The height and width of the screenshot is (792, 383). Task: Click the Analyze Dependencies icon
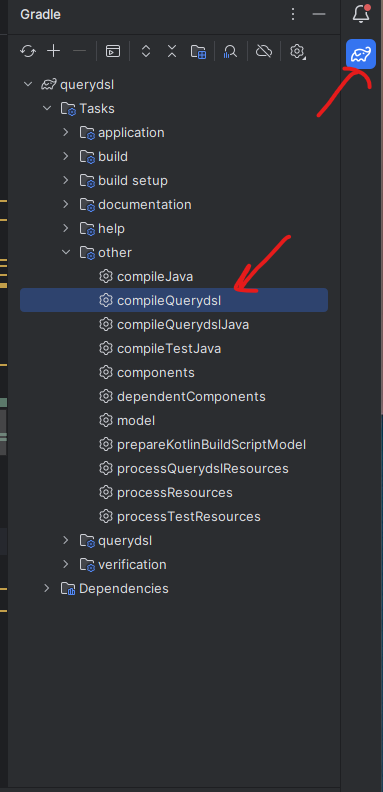coord(230,51)
